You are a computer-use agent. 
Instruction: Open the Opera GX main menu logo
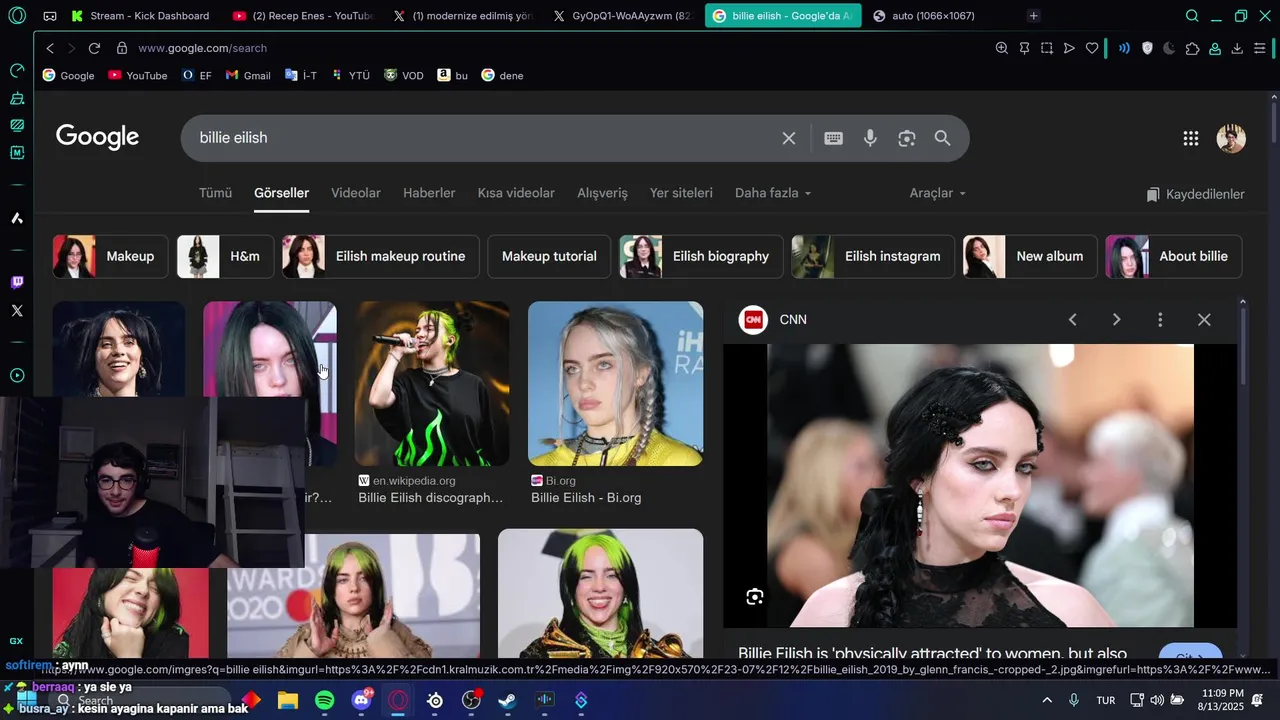[x=17, y=16]
